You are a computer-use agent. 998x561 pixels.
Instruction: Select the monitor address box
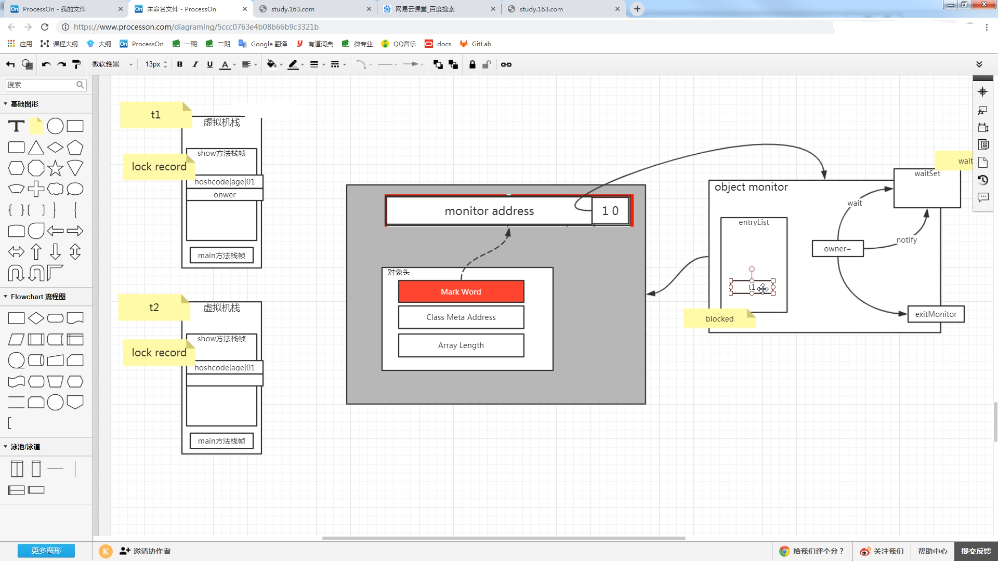tap(489, 211)
